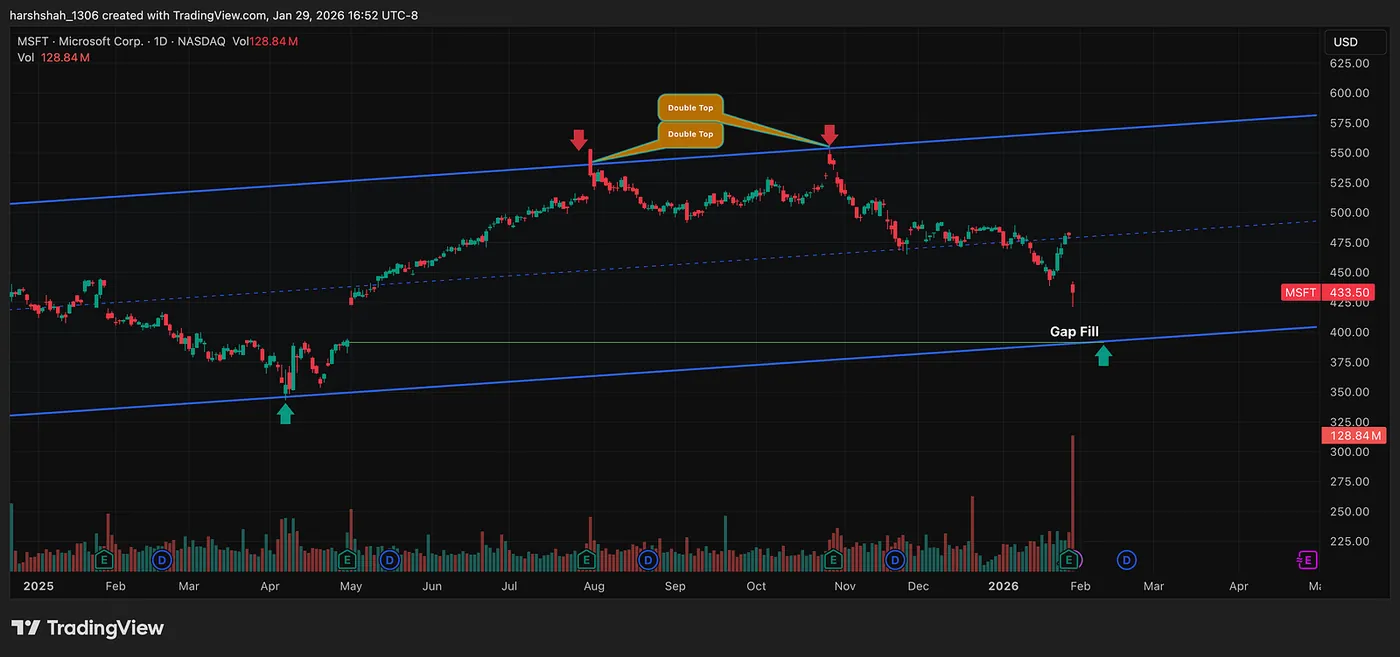Screen dimensions: 1400x657
Task: Click the 250.00 price axis label
Action: click(x=1349, y=512)
